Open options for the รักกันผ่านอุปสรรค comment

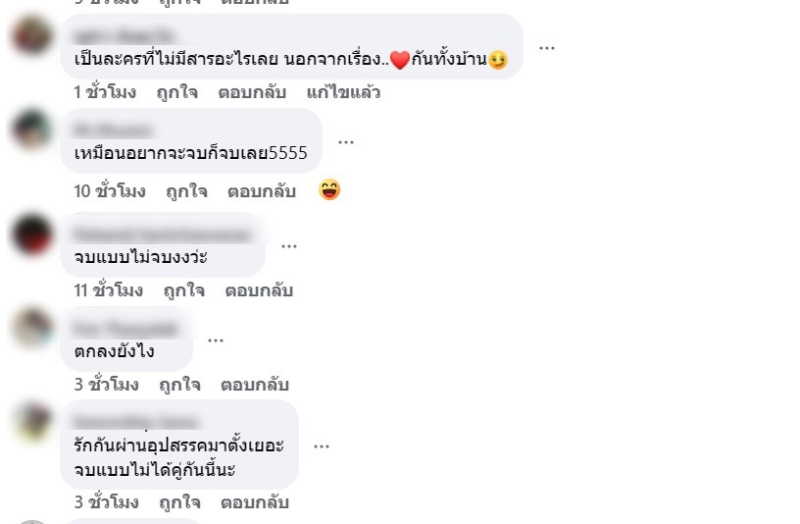pos(321,446)
